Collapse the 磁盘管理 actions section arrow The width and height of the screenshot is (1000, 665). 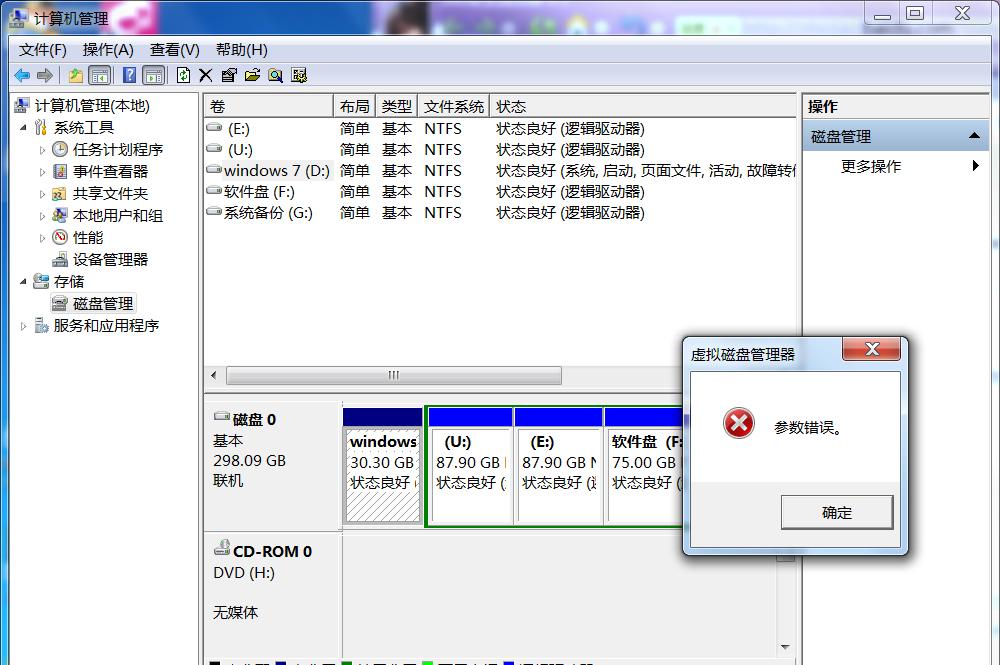[974, 135]
